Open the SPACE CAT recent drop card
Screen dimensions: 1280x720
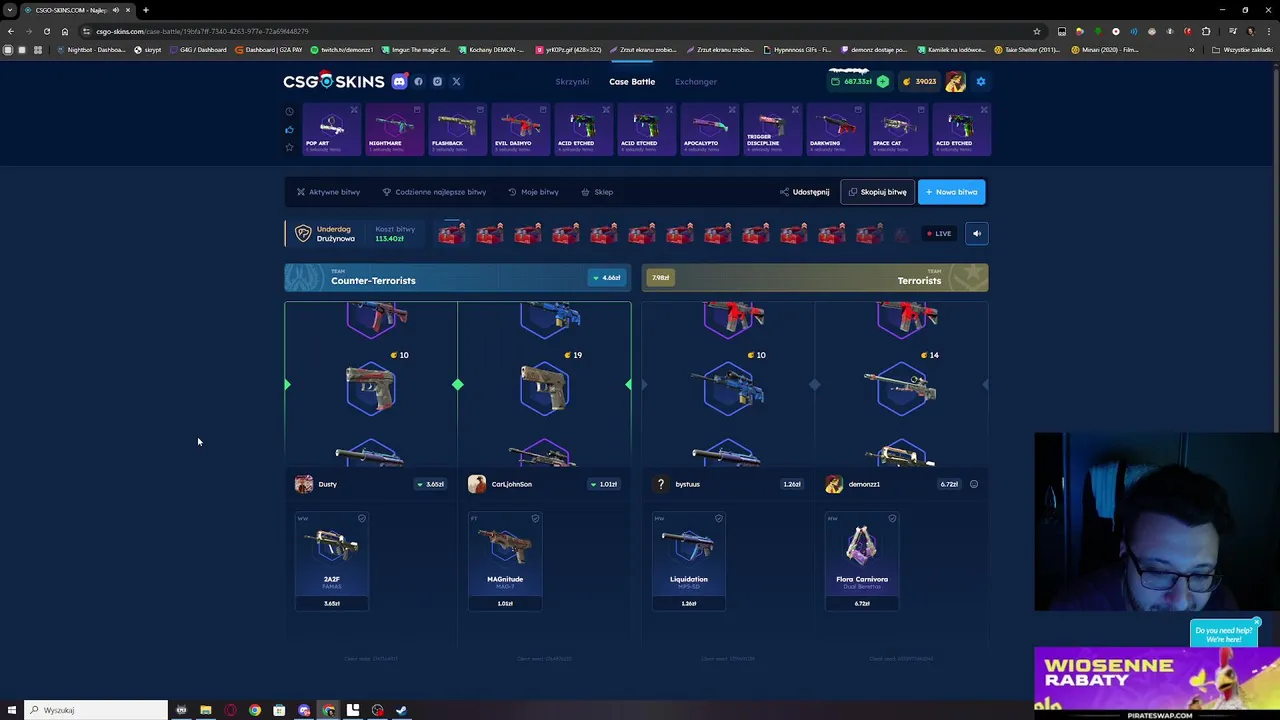[x=898, y=130]
